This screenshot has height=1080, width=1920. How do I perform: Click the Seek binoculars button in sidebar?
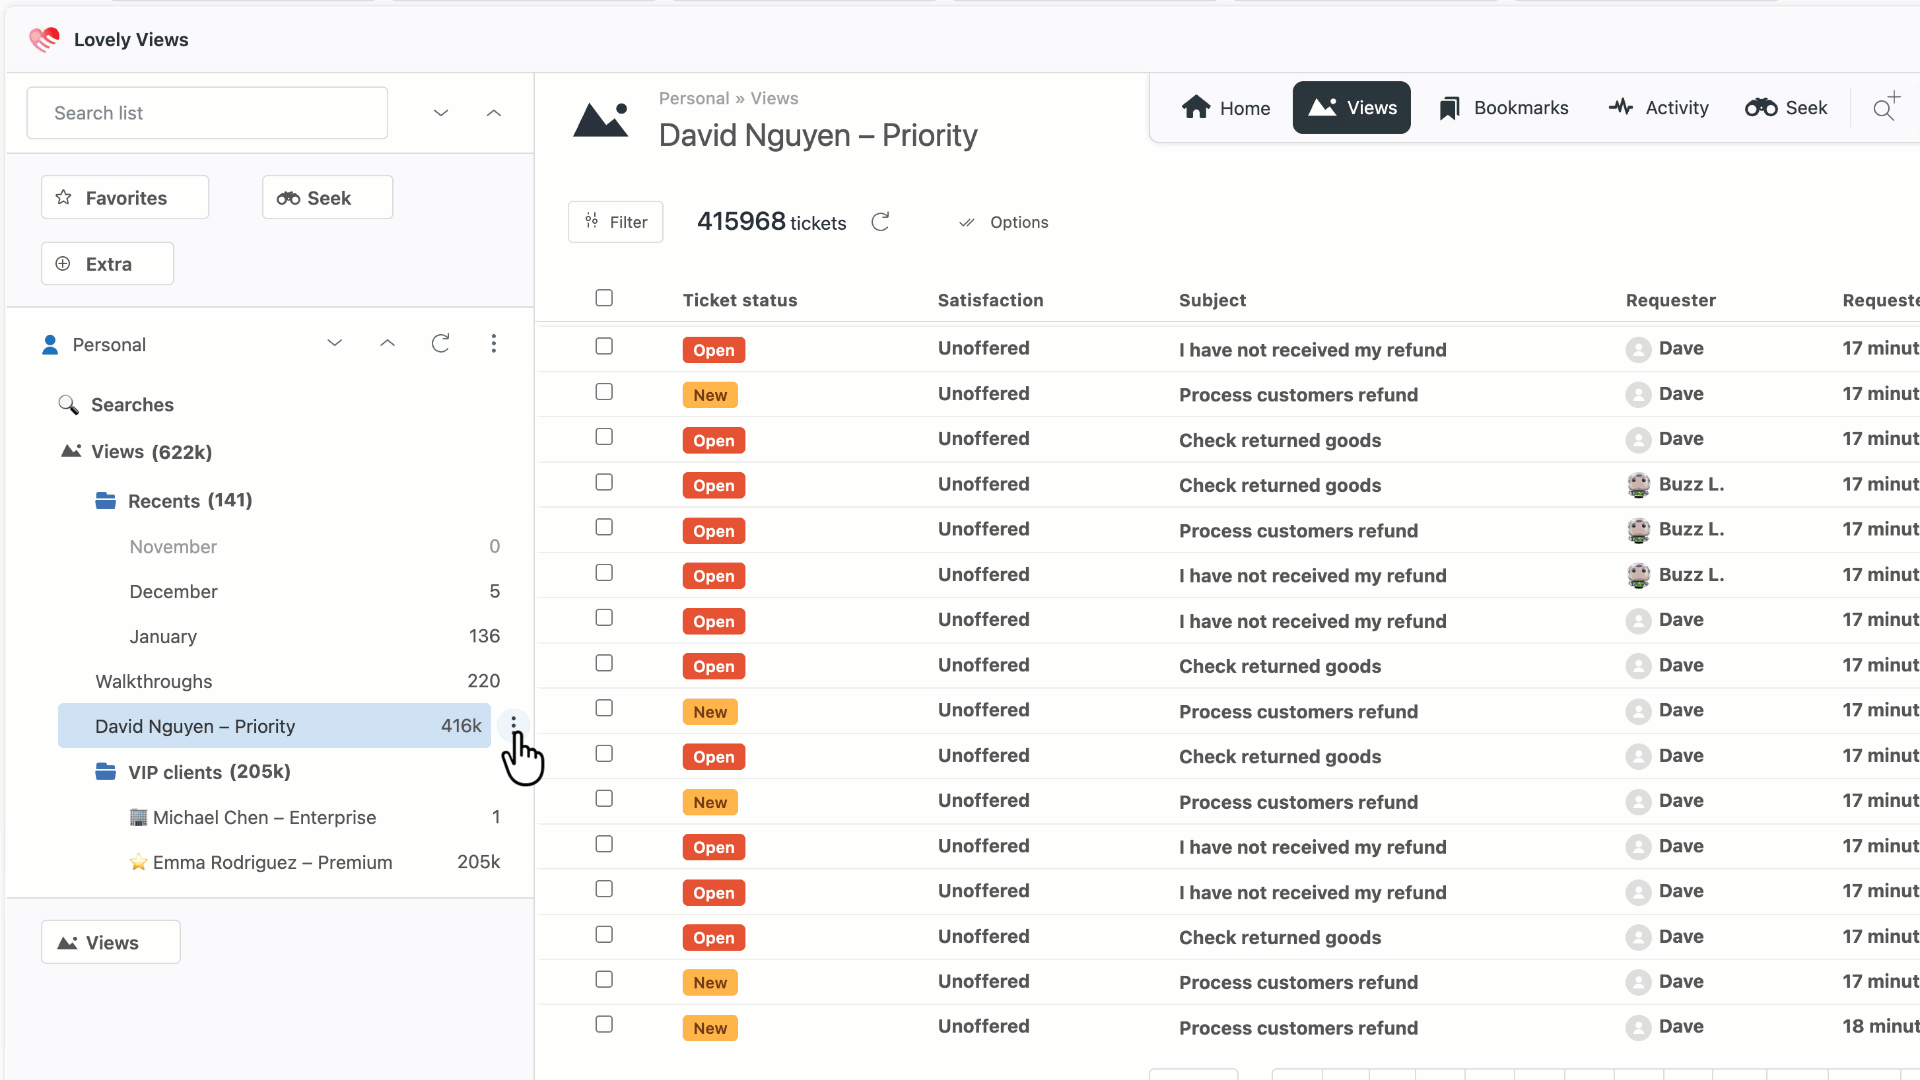[x=327, y=198]
